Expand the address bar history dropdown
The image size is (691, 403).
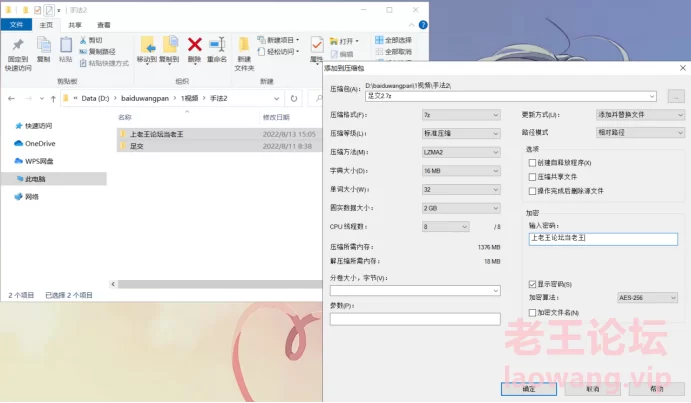coord(276,98)
